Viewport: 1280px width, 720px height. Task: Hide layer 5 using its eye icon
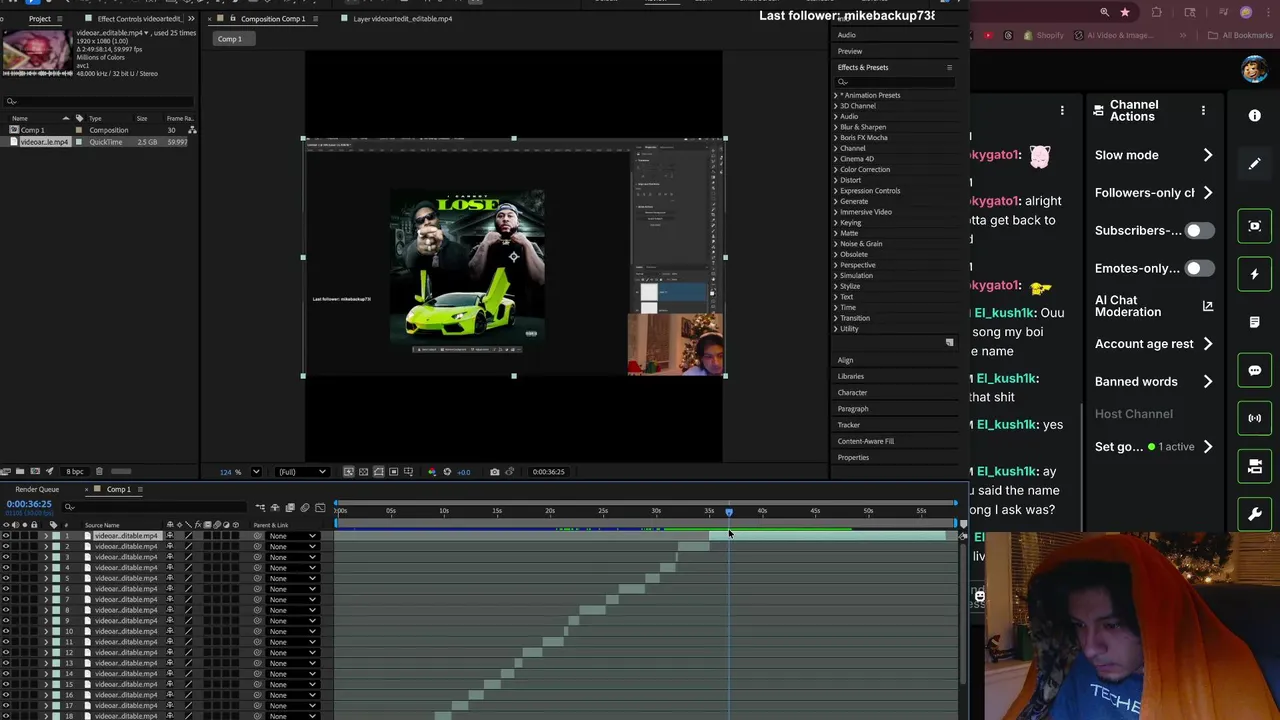(x=6, y=578)
